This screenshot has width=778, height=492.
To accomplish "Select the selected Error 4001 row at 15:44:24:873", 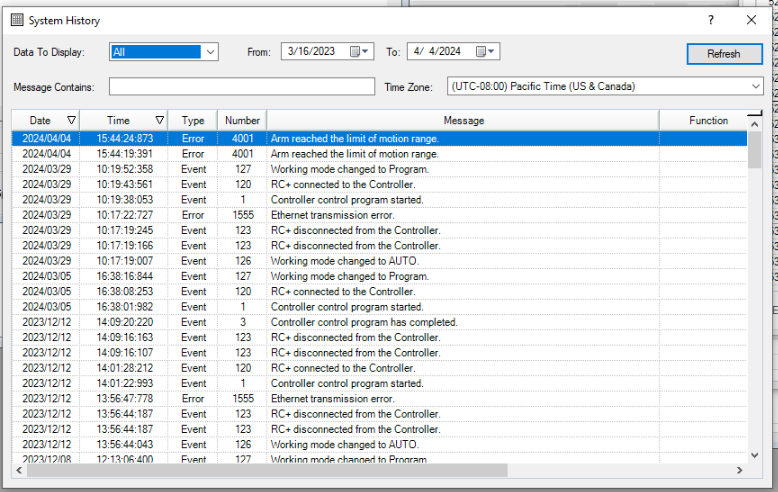I will 380,138.
